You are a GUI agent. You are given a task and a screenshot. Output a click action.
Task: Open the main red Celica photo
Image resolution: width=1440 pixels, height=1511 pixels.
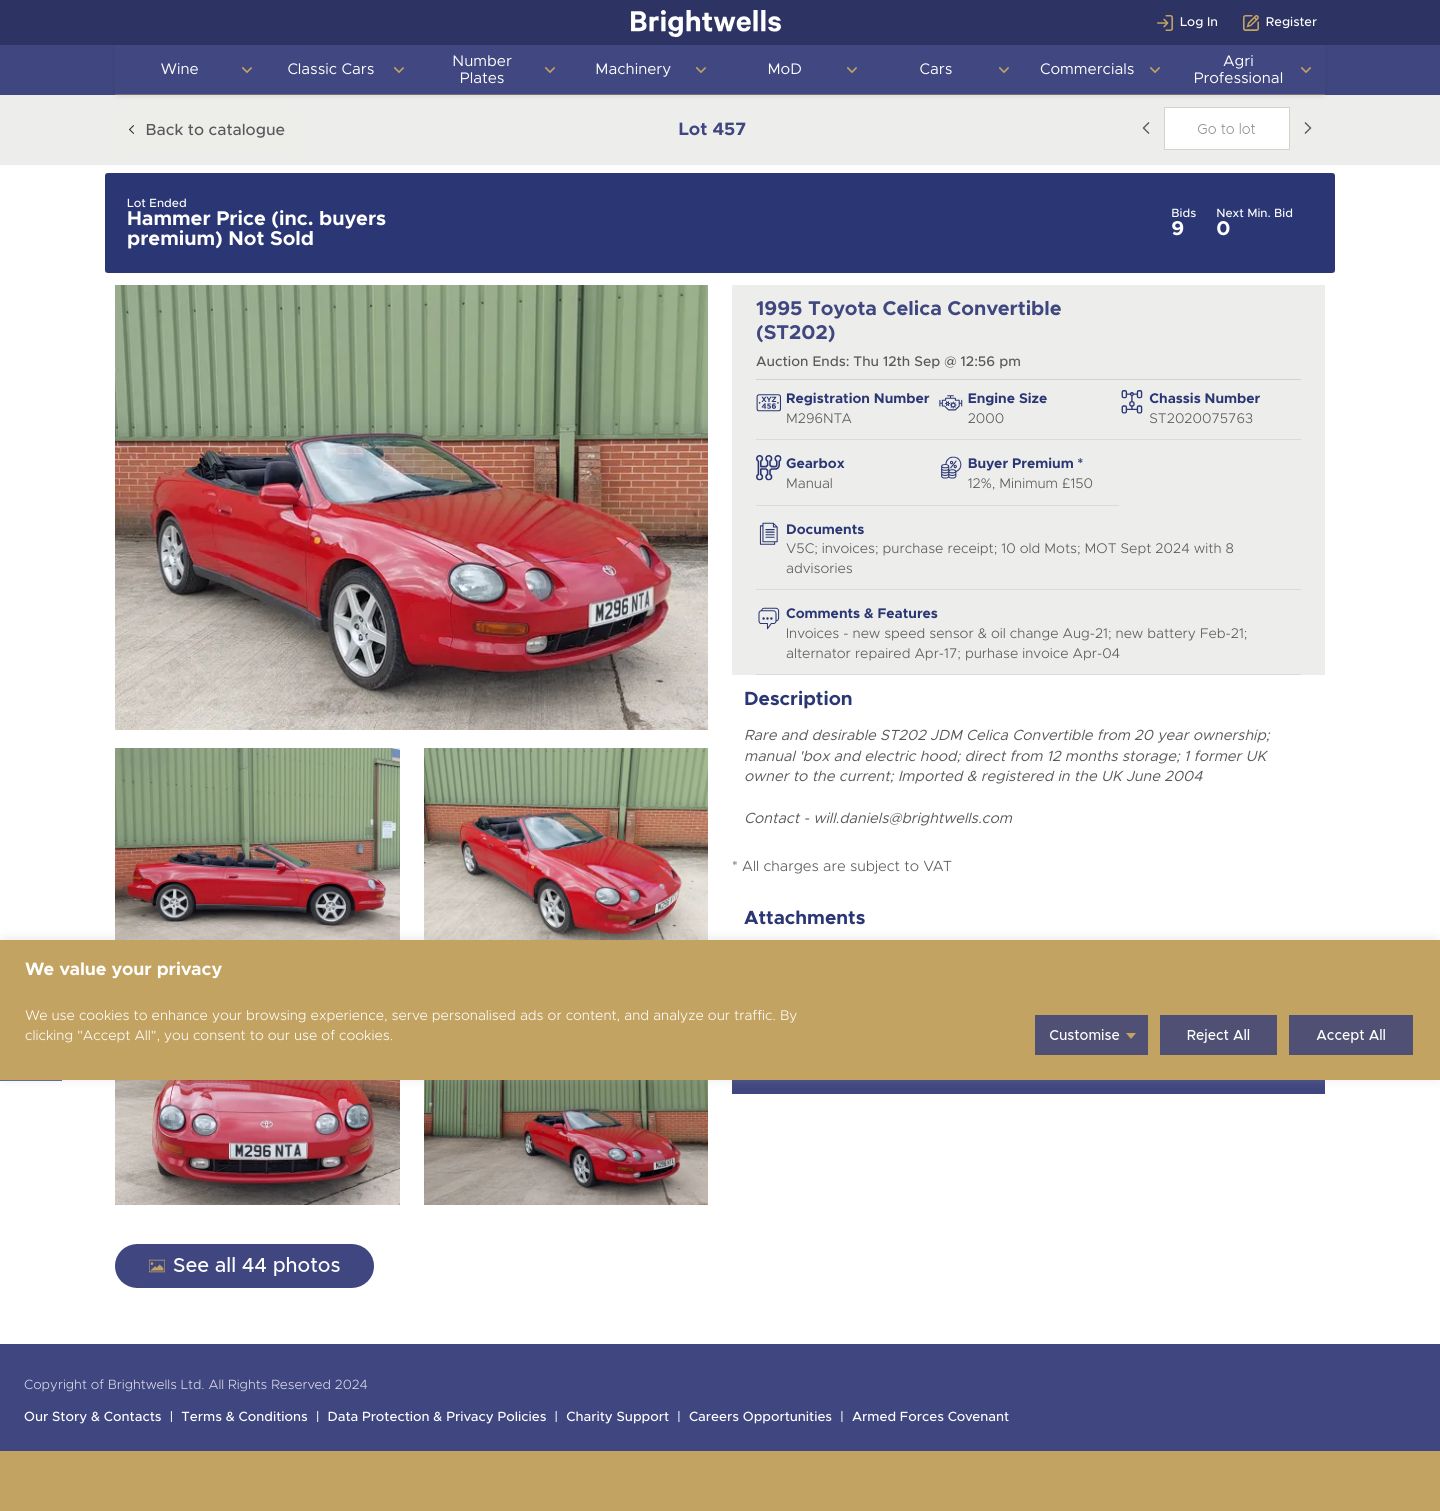(x=411, y=508)
